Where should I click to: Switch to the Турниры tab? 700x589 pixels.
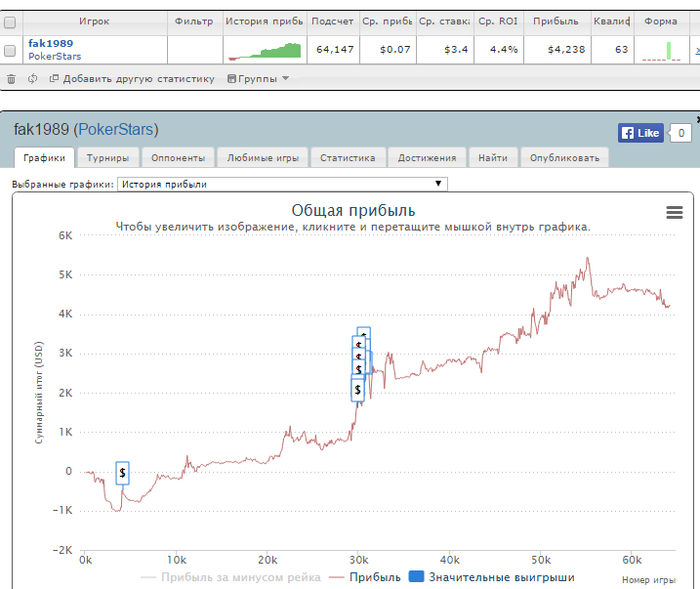click(107, 157)
